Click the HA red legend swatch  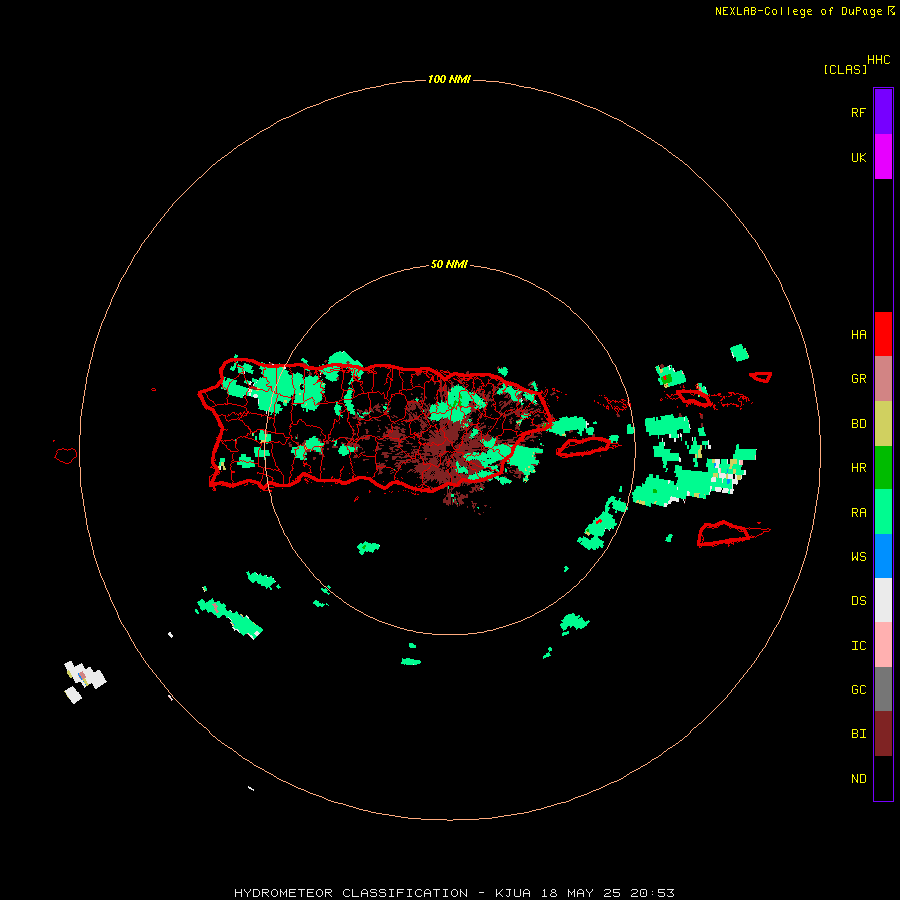[x=883, y=334]
